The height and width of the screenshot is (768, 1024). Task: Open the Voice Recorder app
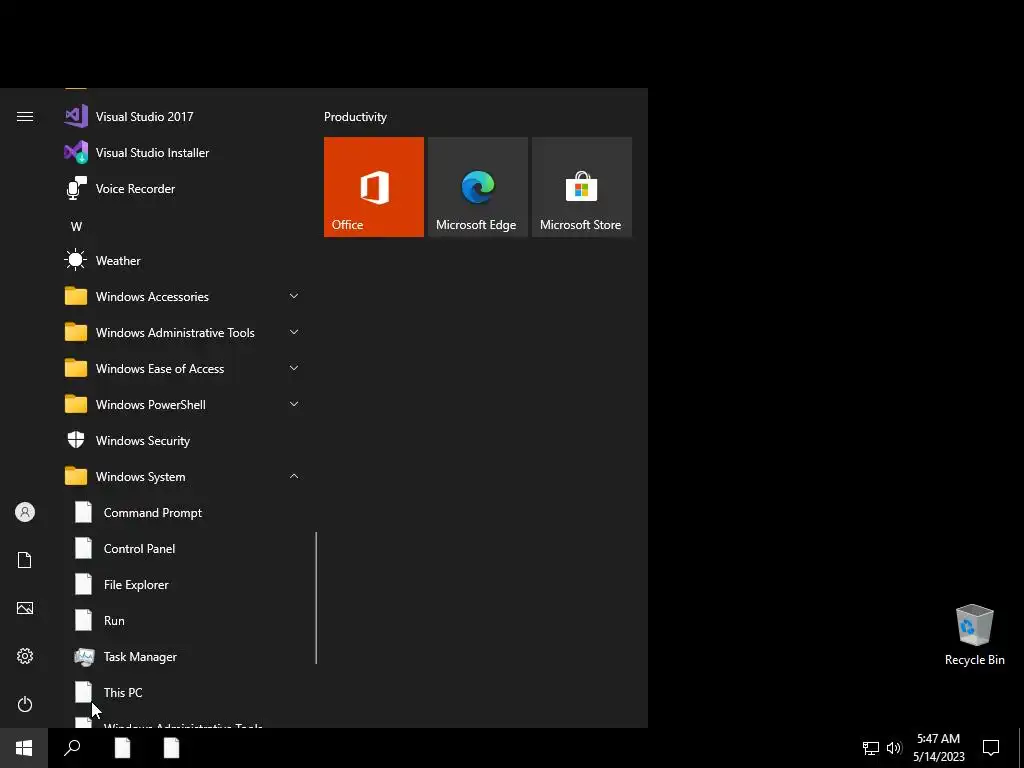181,189
